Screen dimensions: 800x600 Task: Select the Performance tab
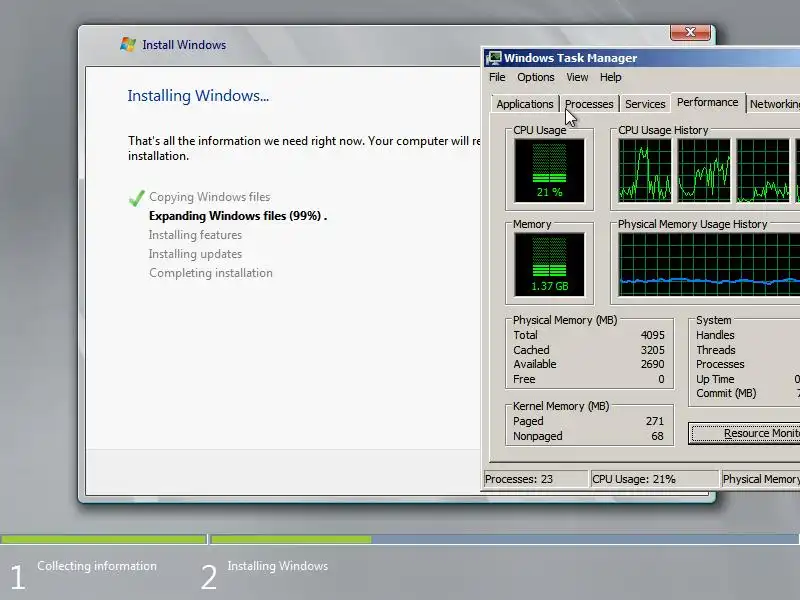pyautogui.click(x=708, y=102)
